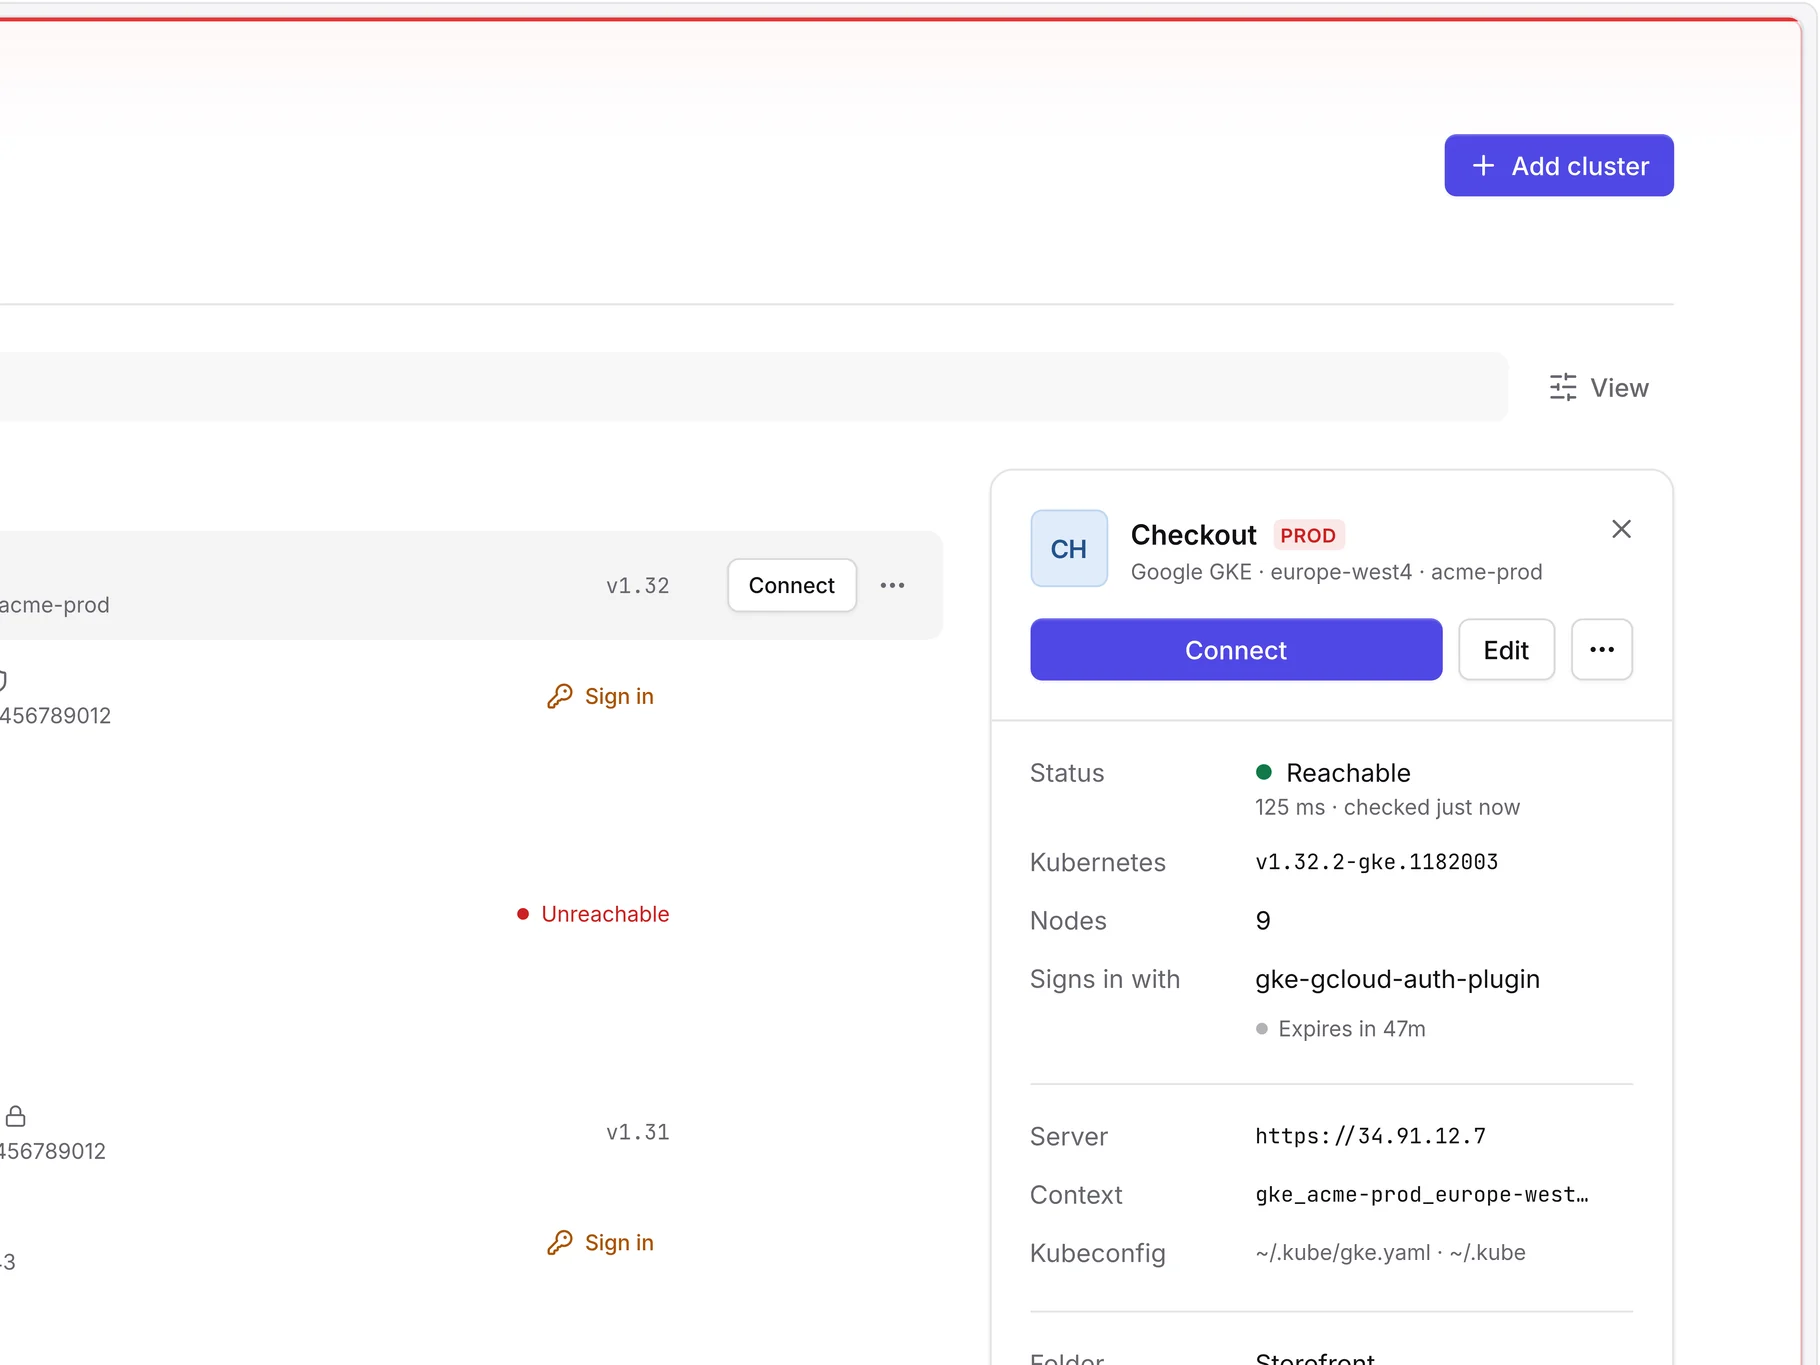The height and width of the screenshot is (1365, 1820).
Task: Click the 125 ms checked just now text
Action: (x=1387, y=807)
